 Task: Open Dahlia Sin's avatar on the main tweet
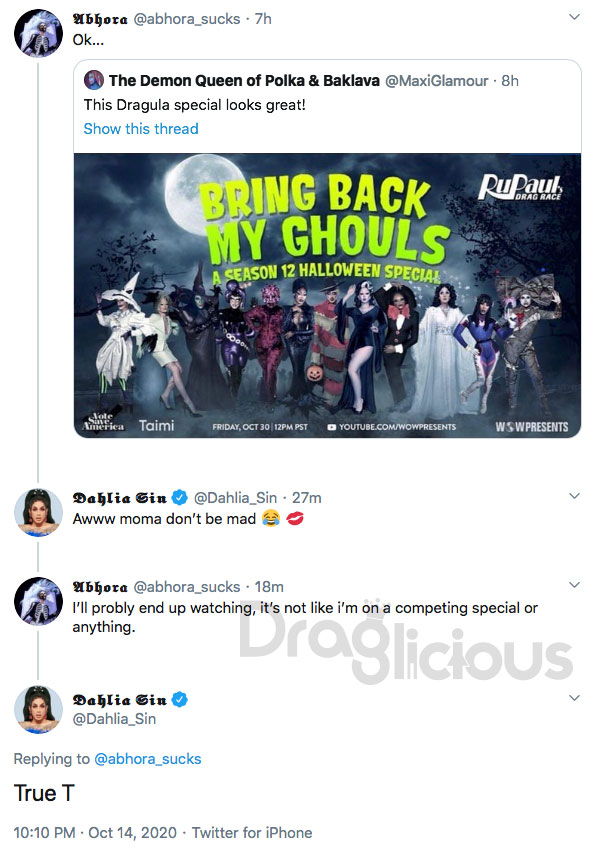[38, 709]
